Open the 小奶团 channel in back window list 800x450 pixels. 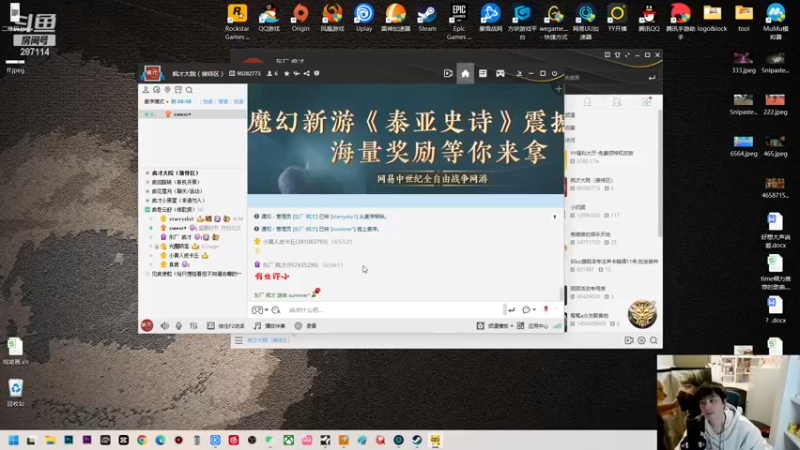[x=611, y=211]
